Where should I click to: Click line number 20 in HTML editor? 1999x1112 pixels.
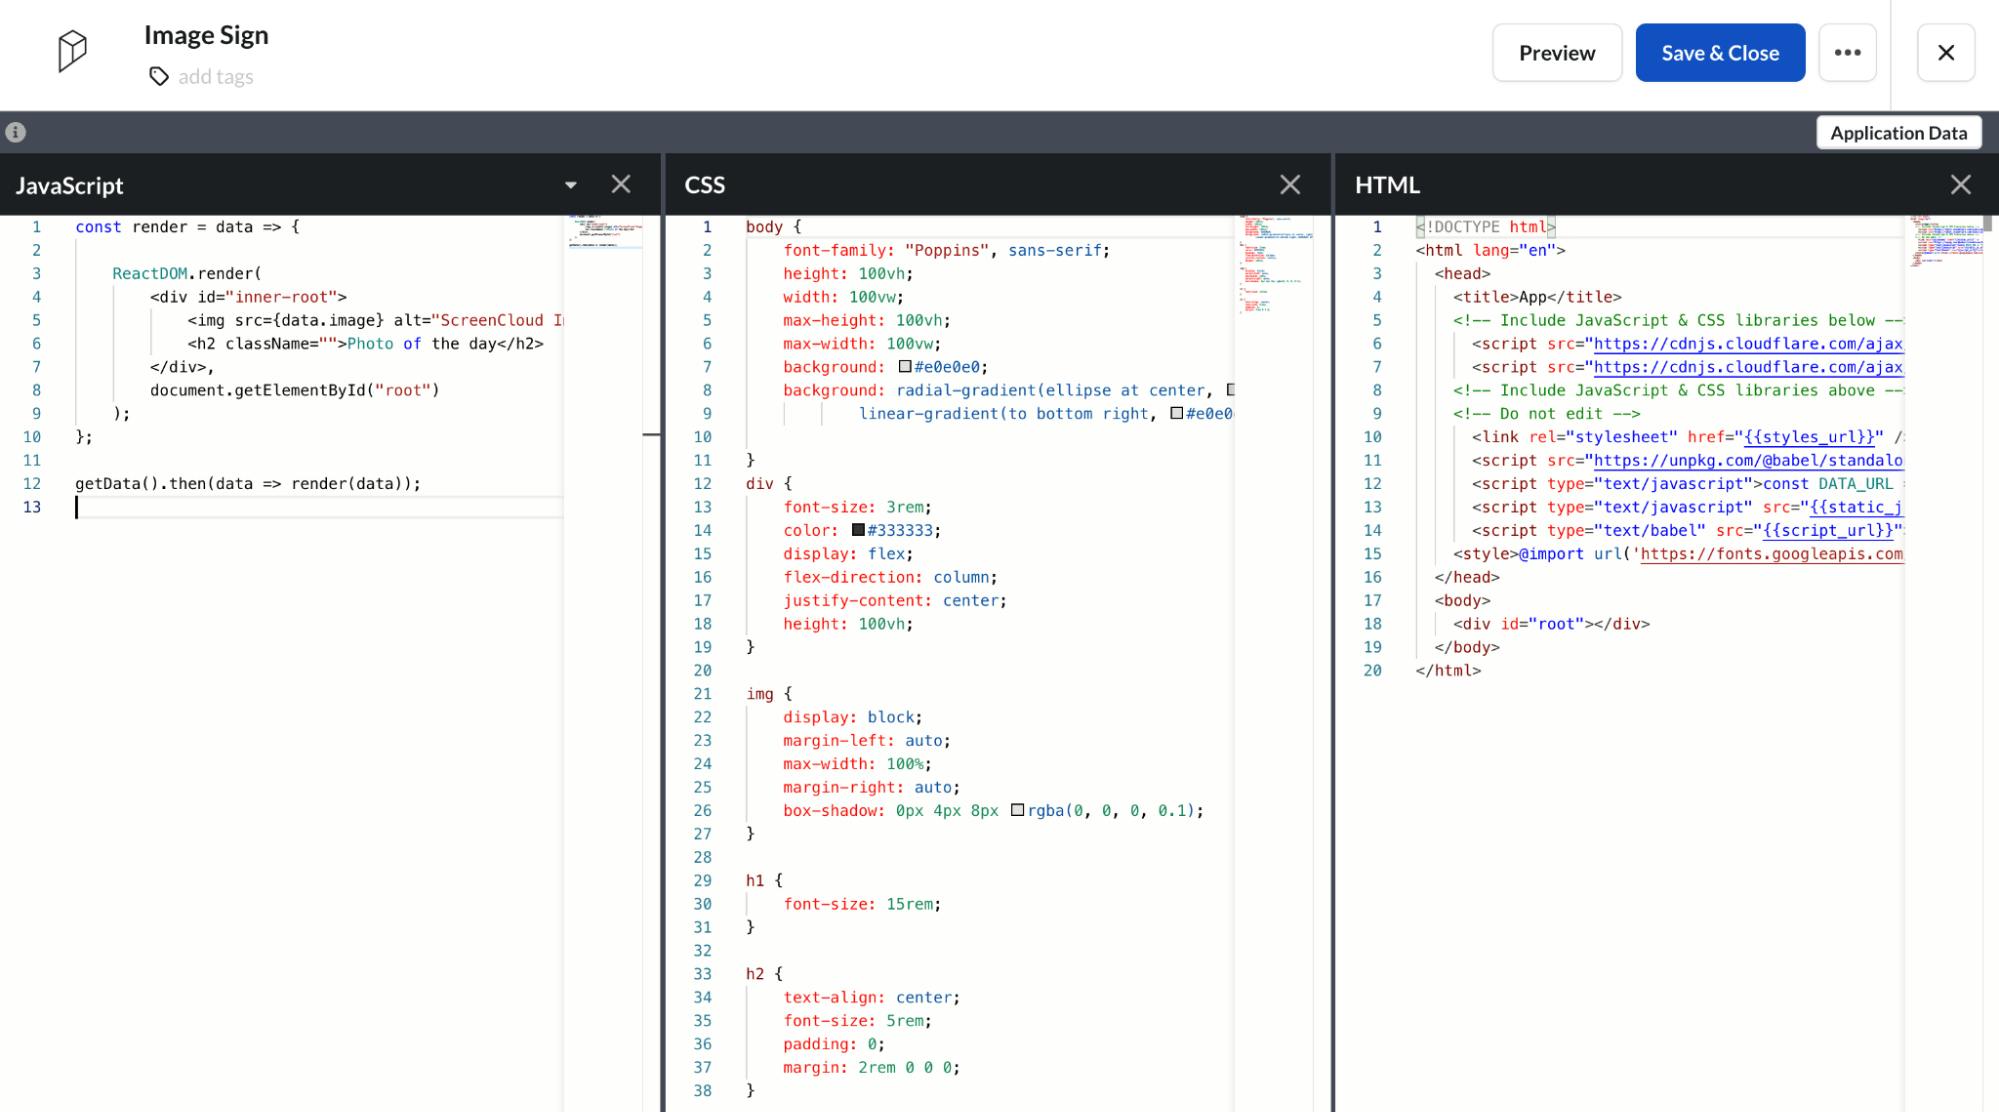[x=1372, y=671]
